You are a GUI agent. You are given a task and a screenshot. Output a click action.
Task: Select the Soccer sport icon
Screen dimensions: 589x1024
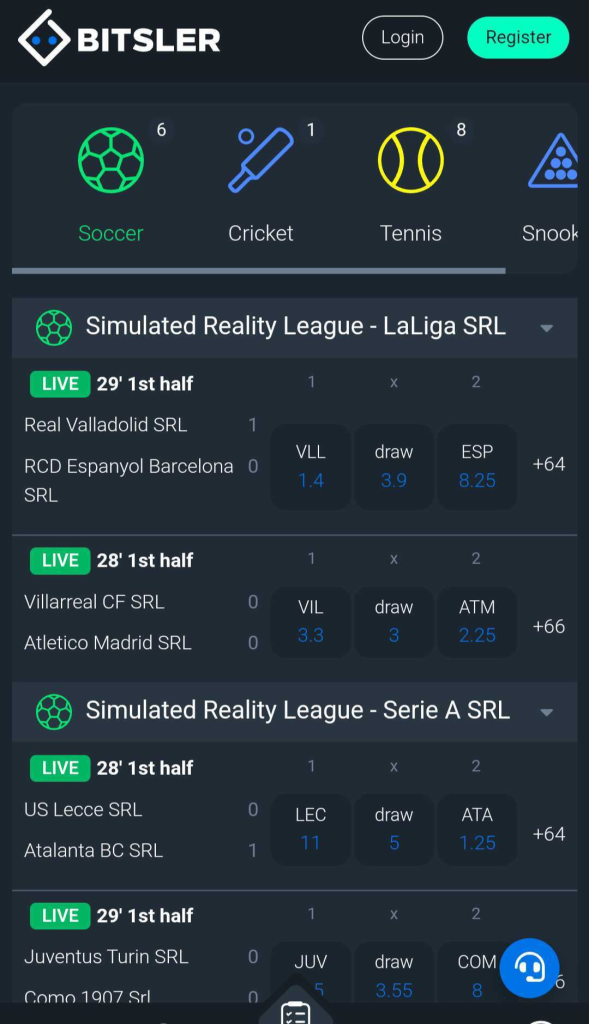coord(111,160)
